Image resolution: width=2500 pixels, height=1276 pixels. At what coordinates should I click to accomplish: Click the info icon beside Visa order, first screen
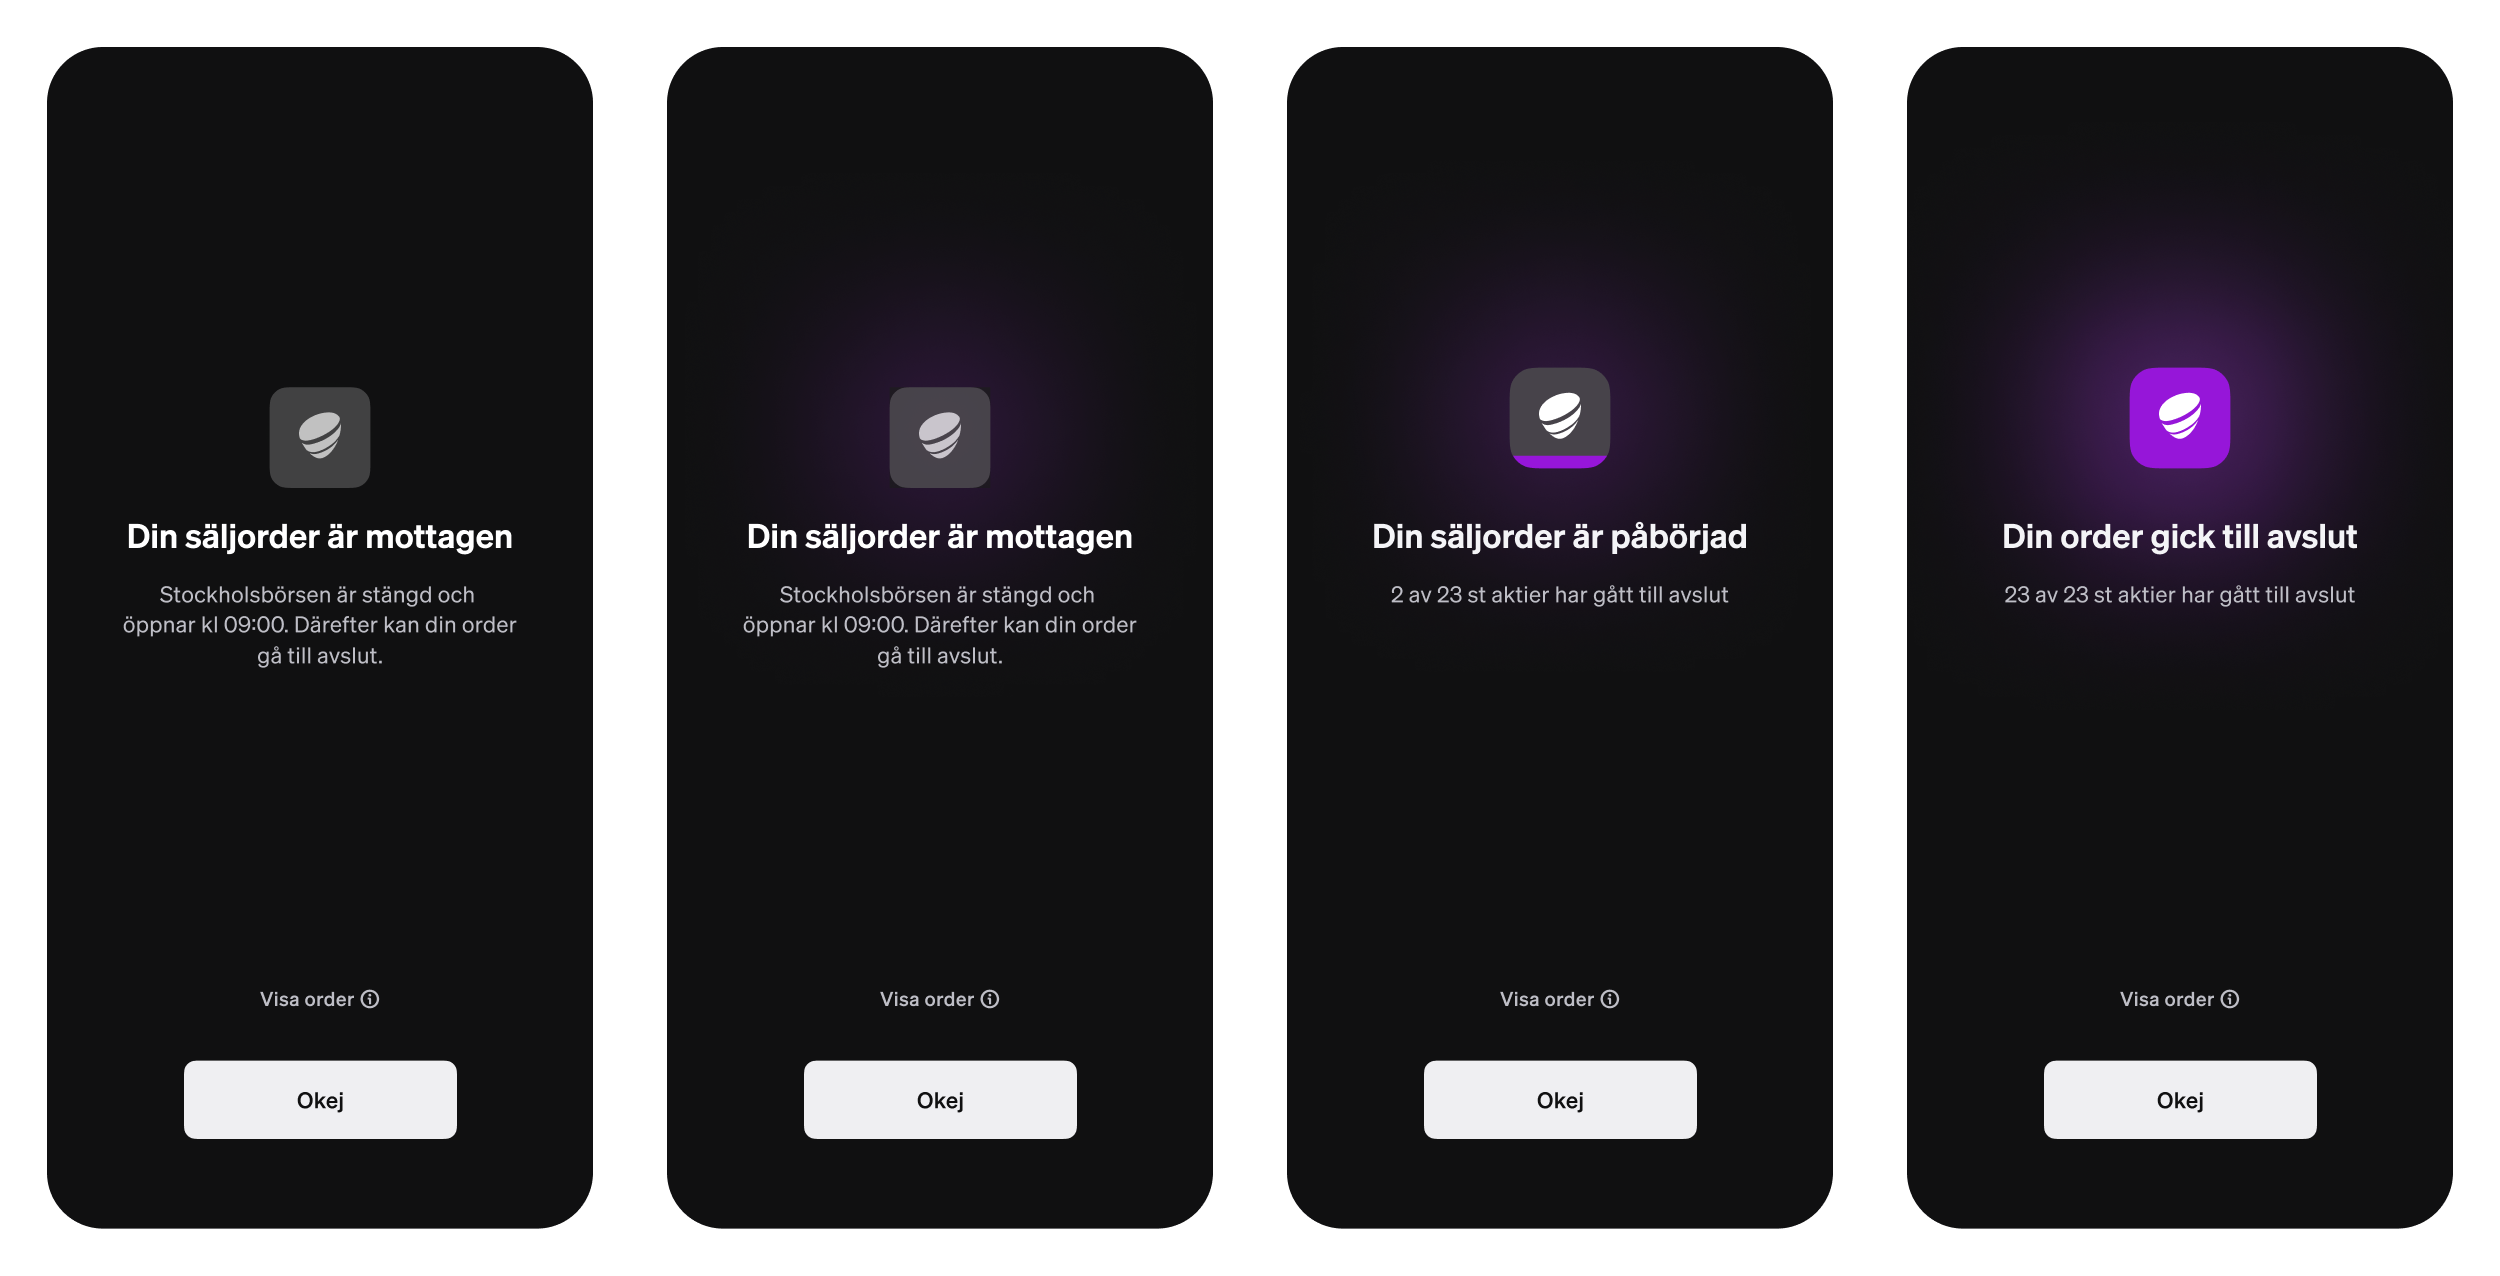click(x=370, y=999)
